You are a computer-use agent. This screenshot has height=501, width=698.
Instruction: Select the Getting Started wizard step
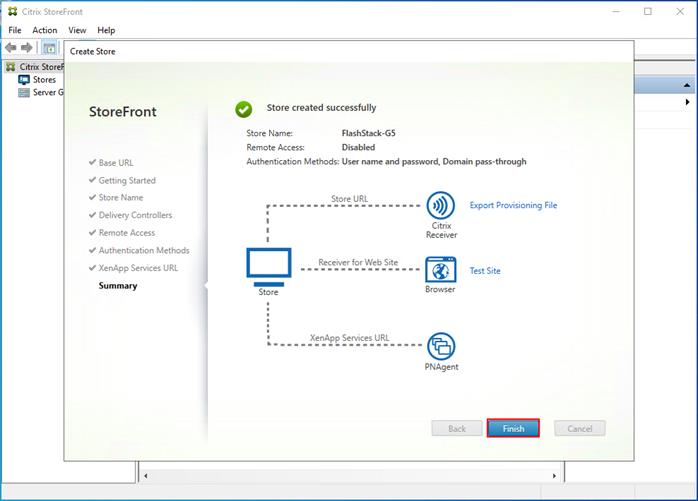(x=127, y=180)
